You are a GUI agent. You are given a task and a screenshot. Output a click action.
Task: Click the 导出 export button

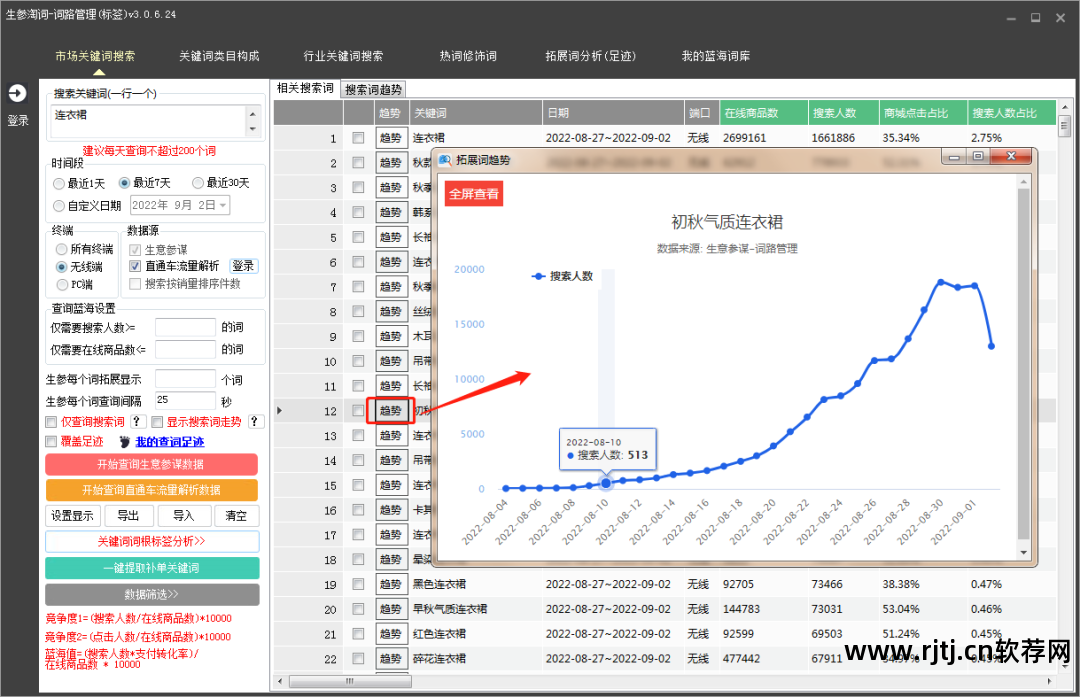tap(129, 515)
